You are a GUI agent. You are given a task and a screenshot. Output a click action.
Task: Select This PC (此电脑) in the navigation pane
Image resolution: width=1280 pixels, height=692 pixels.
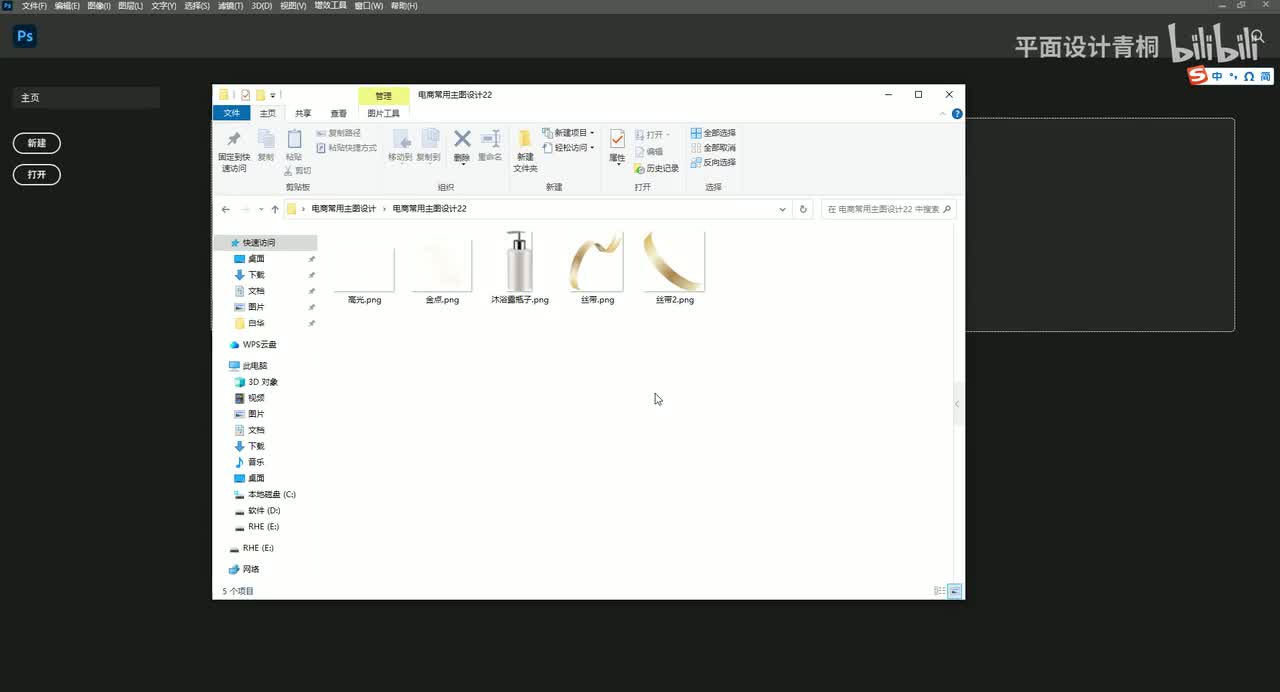tap(254, 366)
